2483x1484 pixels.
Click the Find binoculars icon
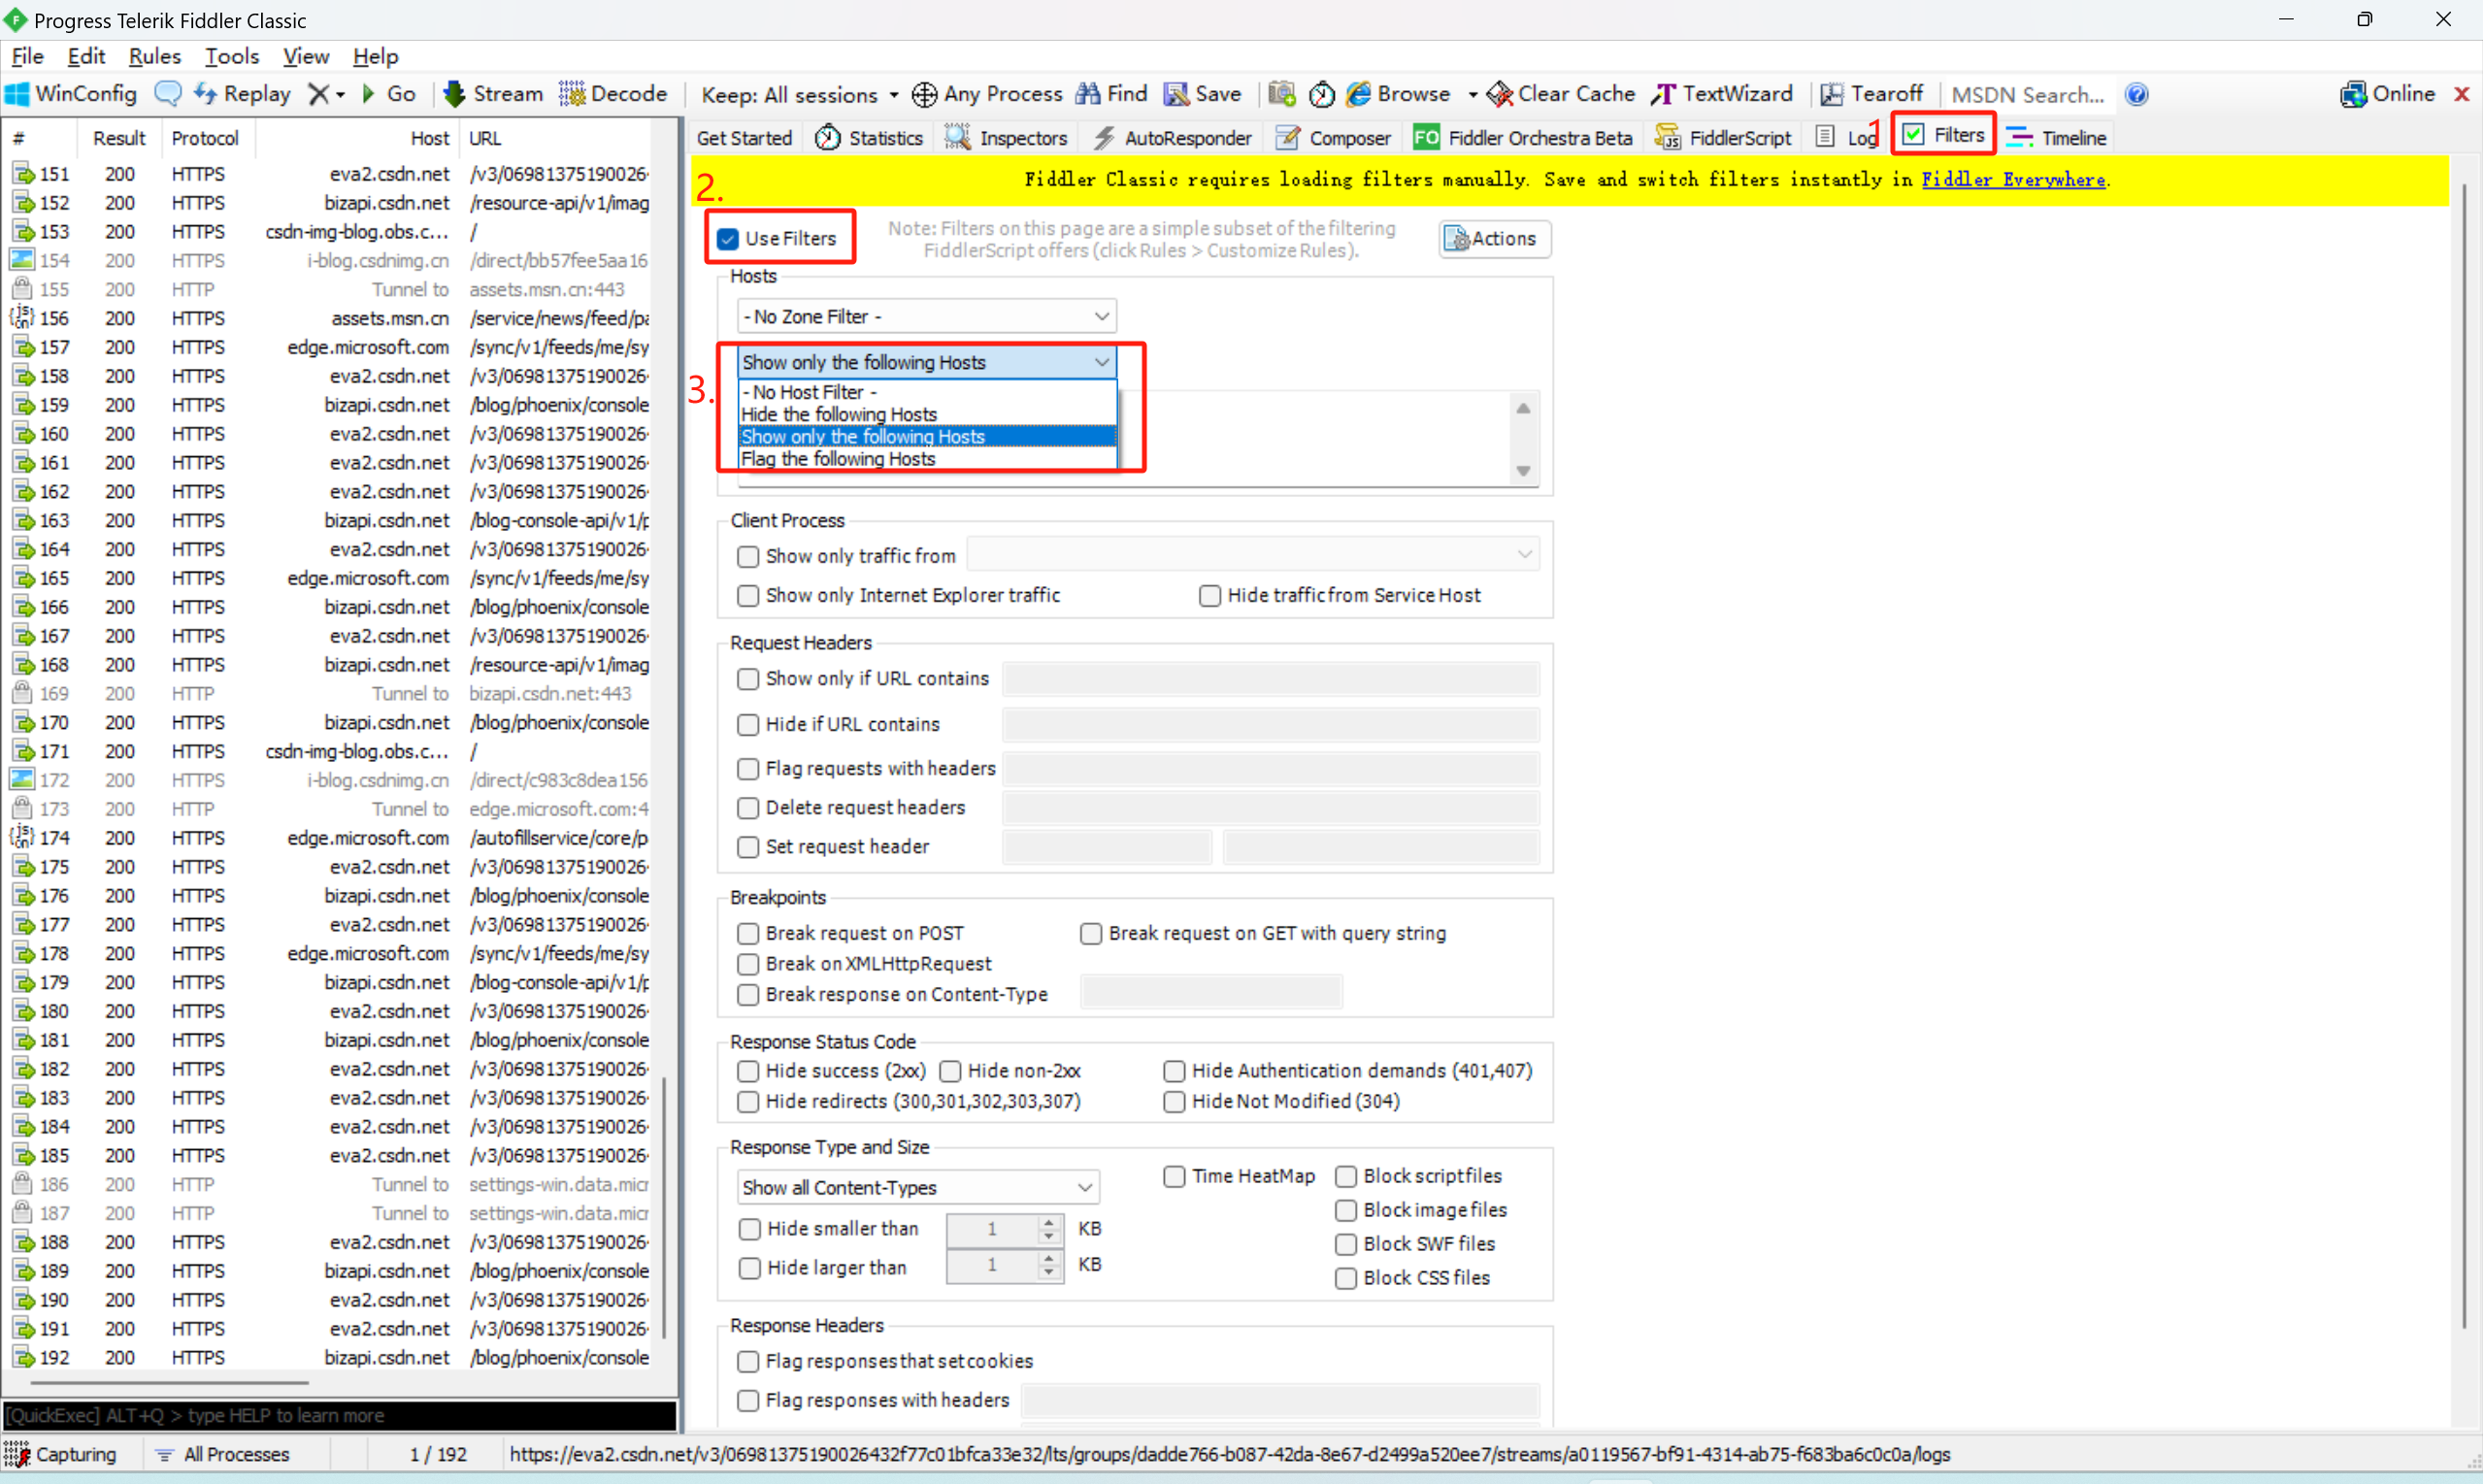click(x=1088, y=94)
